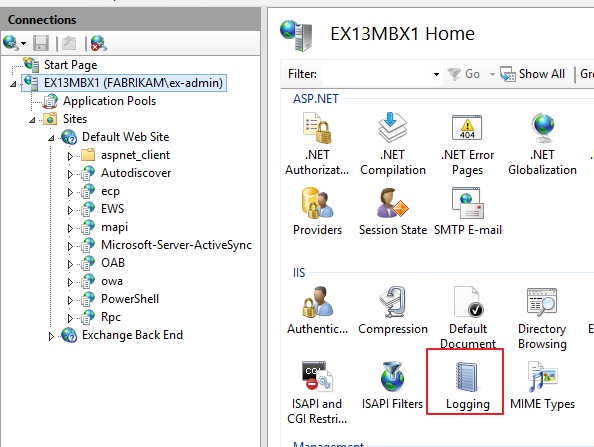594x447 pixels.
Task: Open the Providers feature
Action: coord(317,211)
